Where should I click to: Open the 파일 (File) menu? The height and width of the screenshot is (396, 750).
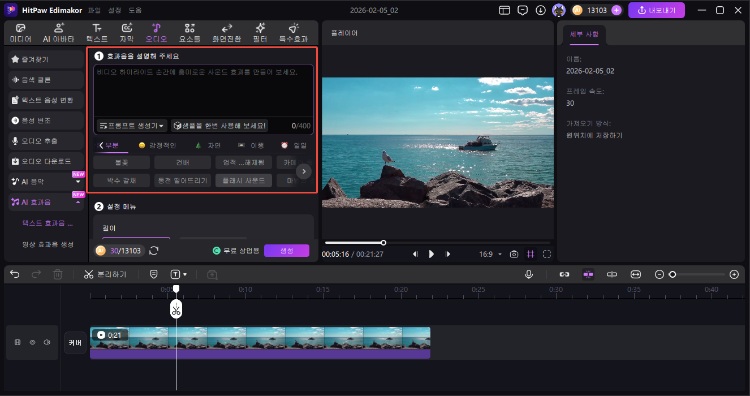(x=94, y=10)
